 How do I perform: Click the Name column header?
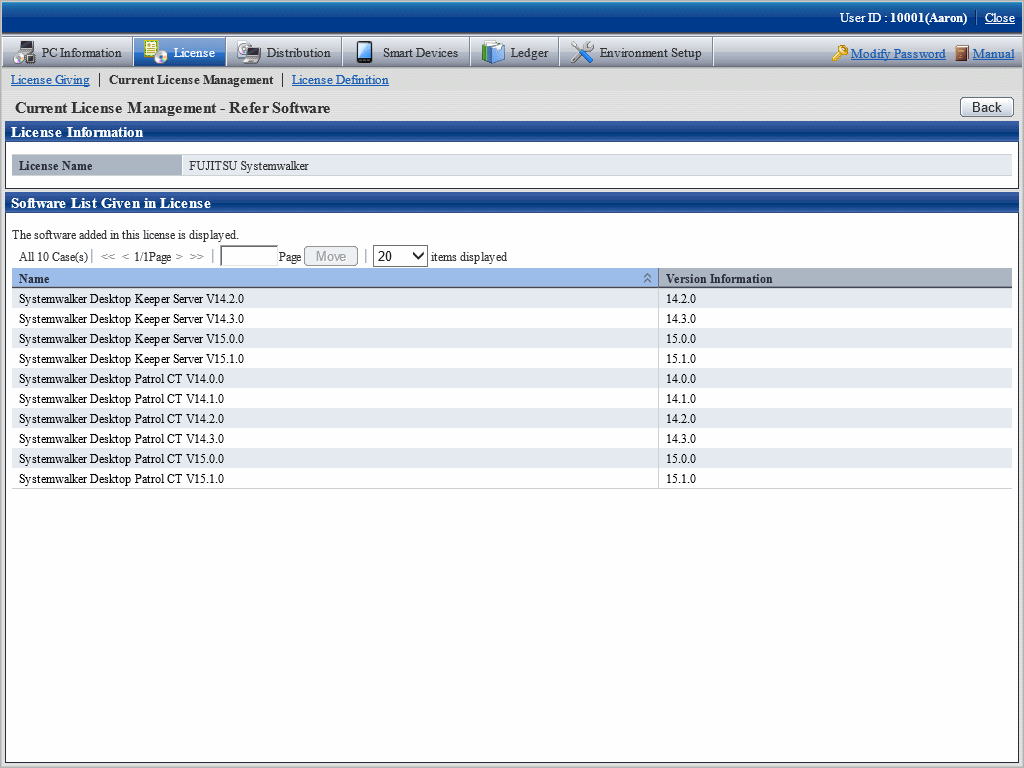(335, 278)
